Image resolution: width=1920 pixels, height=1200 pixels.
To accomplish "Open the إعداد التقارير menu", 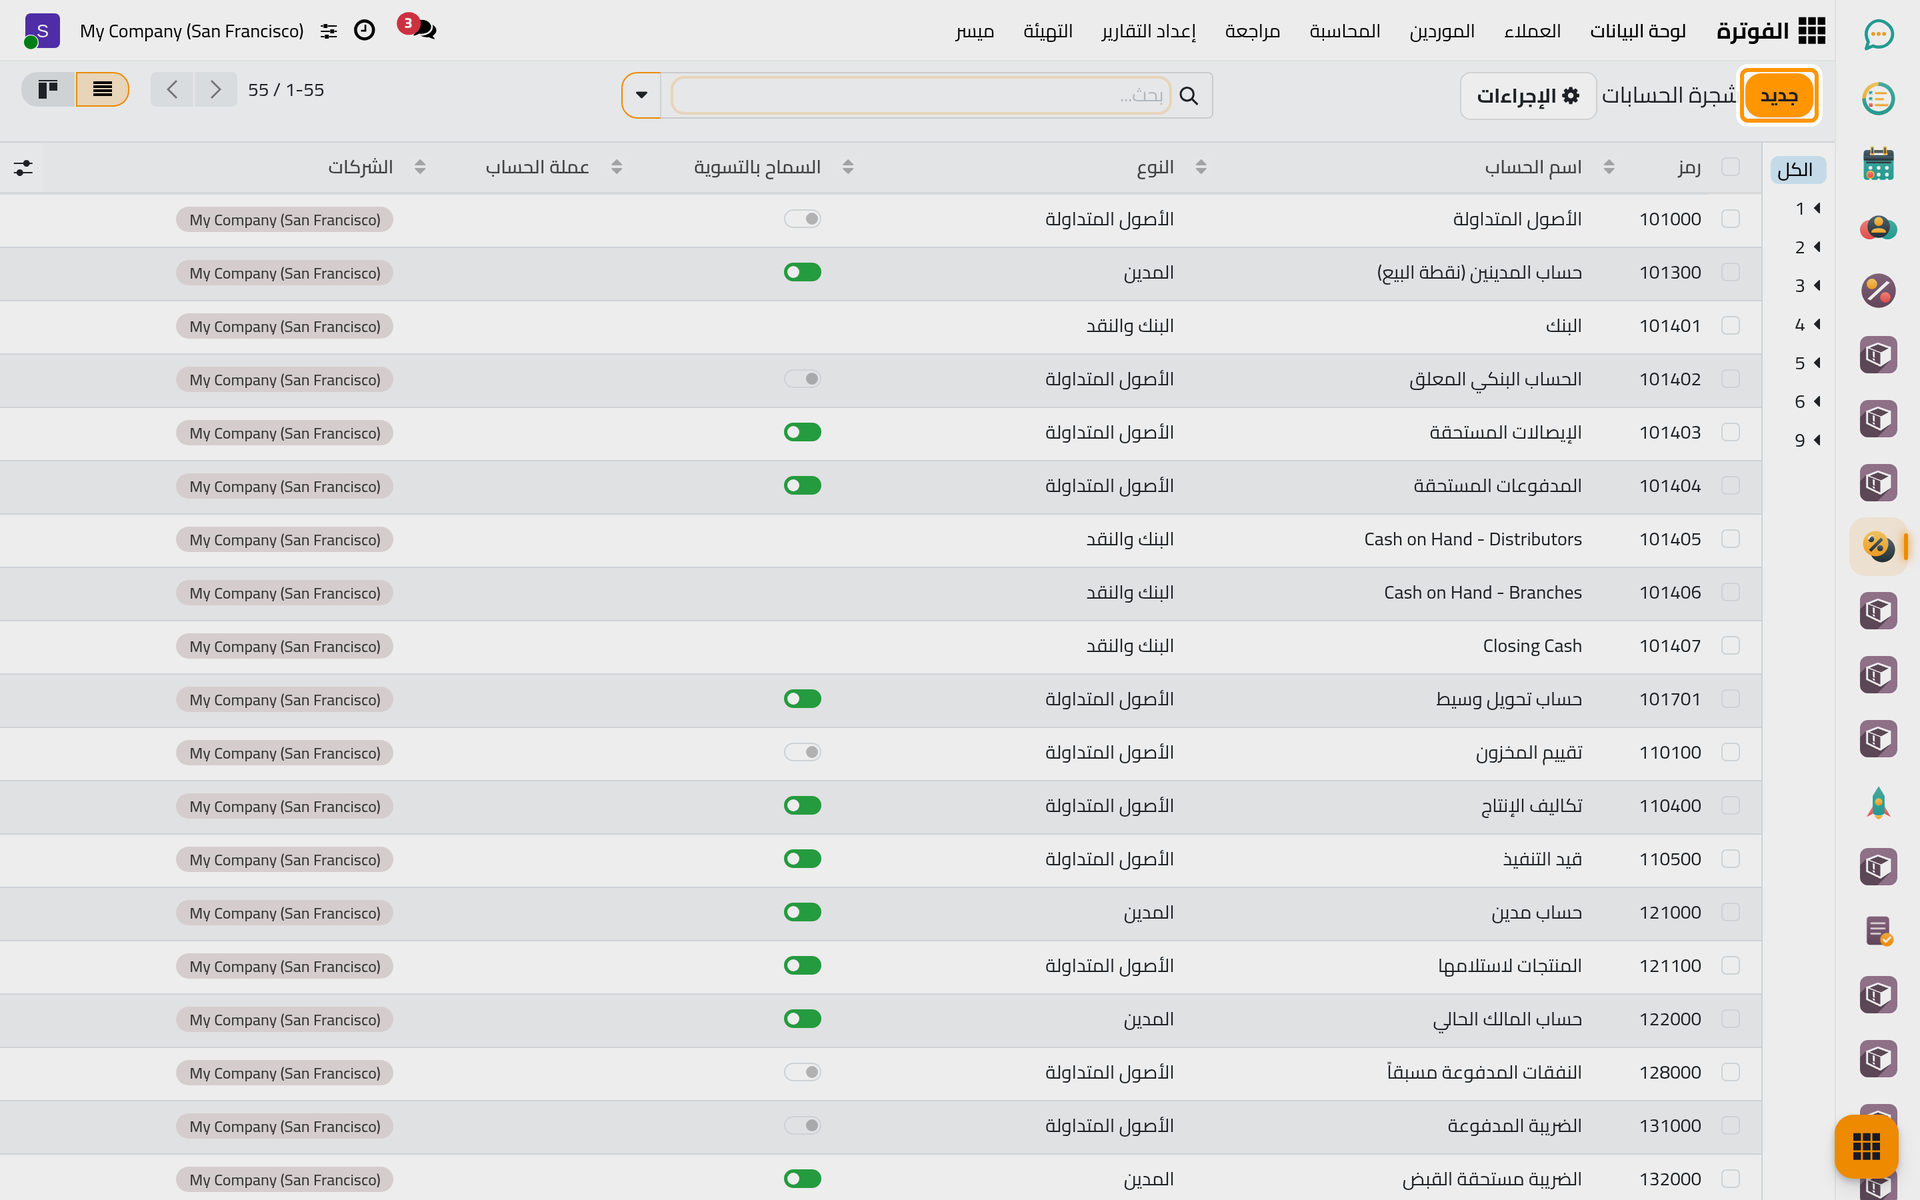I will (x=1149, y=31).
